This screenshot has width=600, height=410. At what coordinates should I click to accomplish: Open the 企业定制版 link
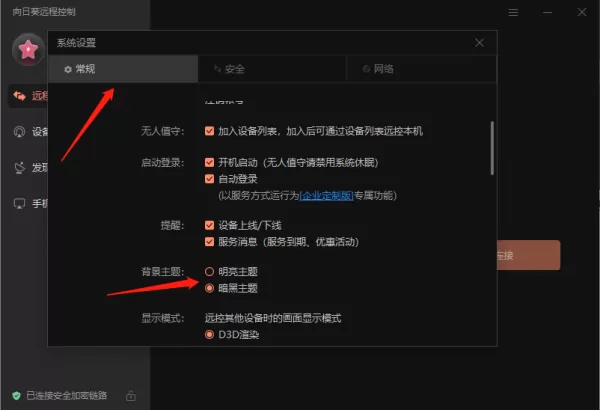tap(326, 196)
